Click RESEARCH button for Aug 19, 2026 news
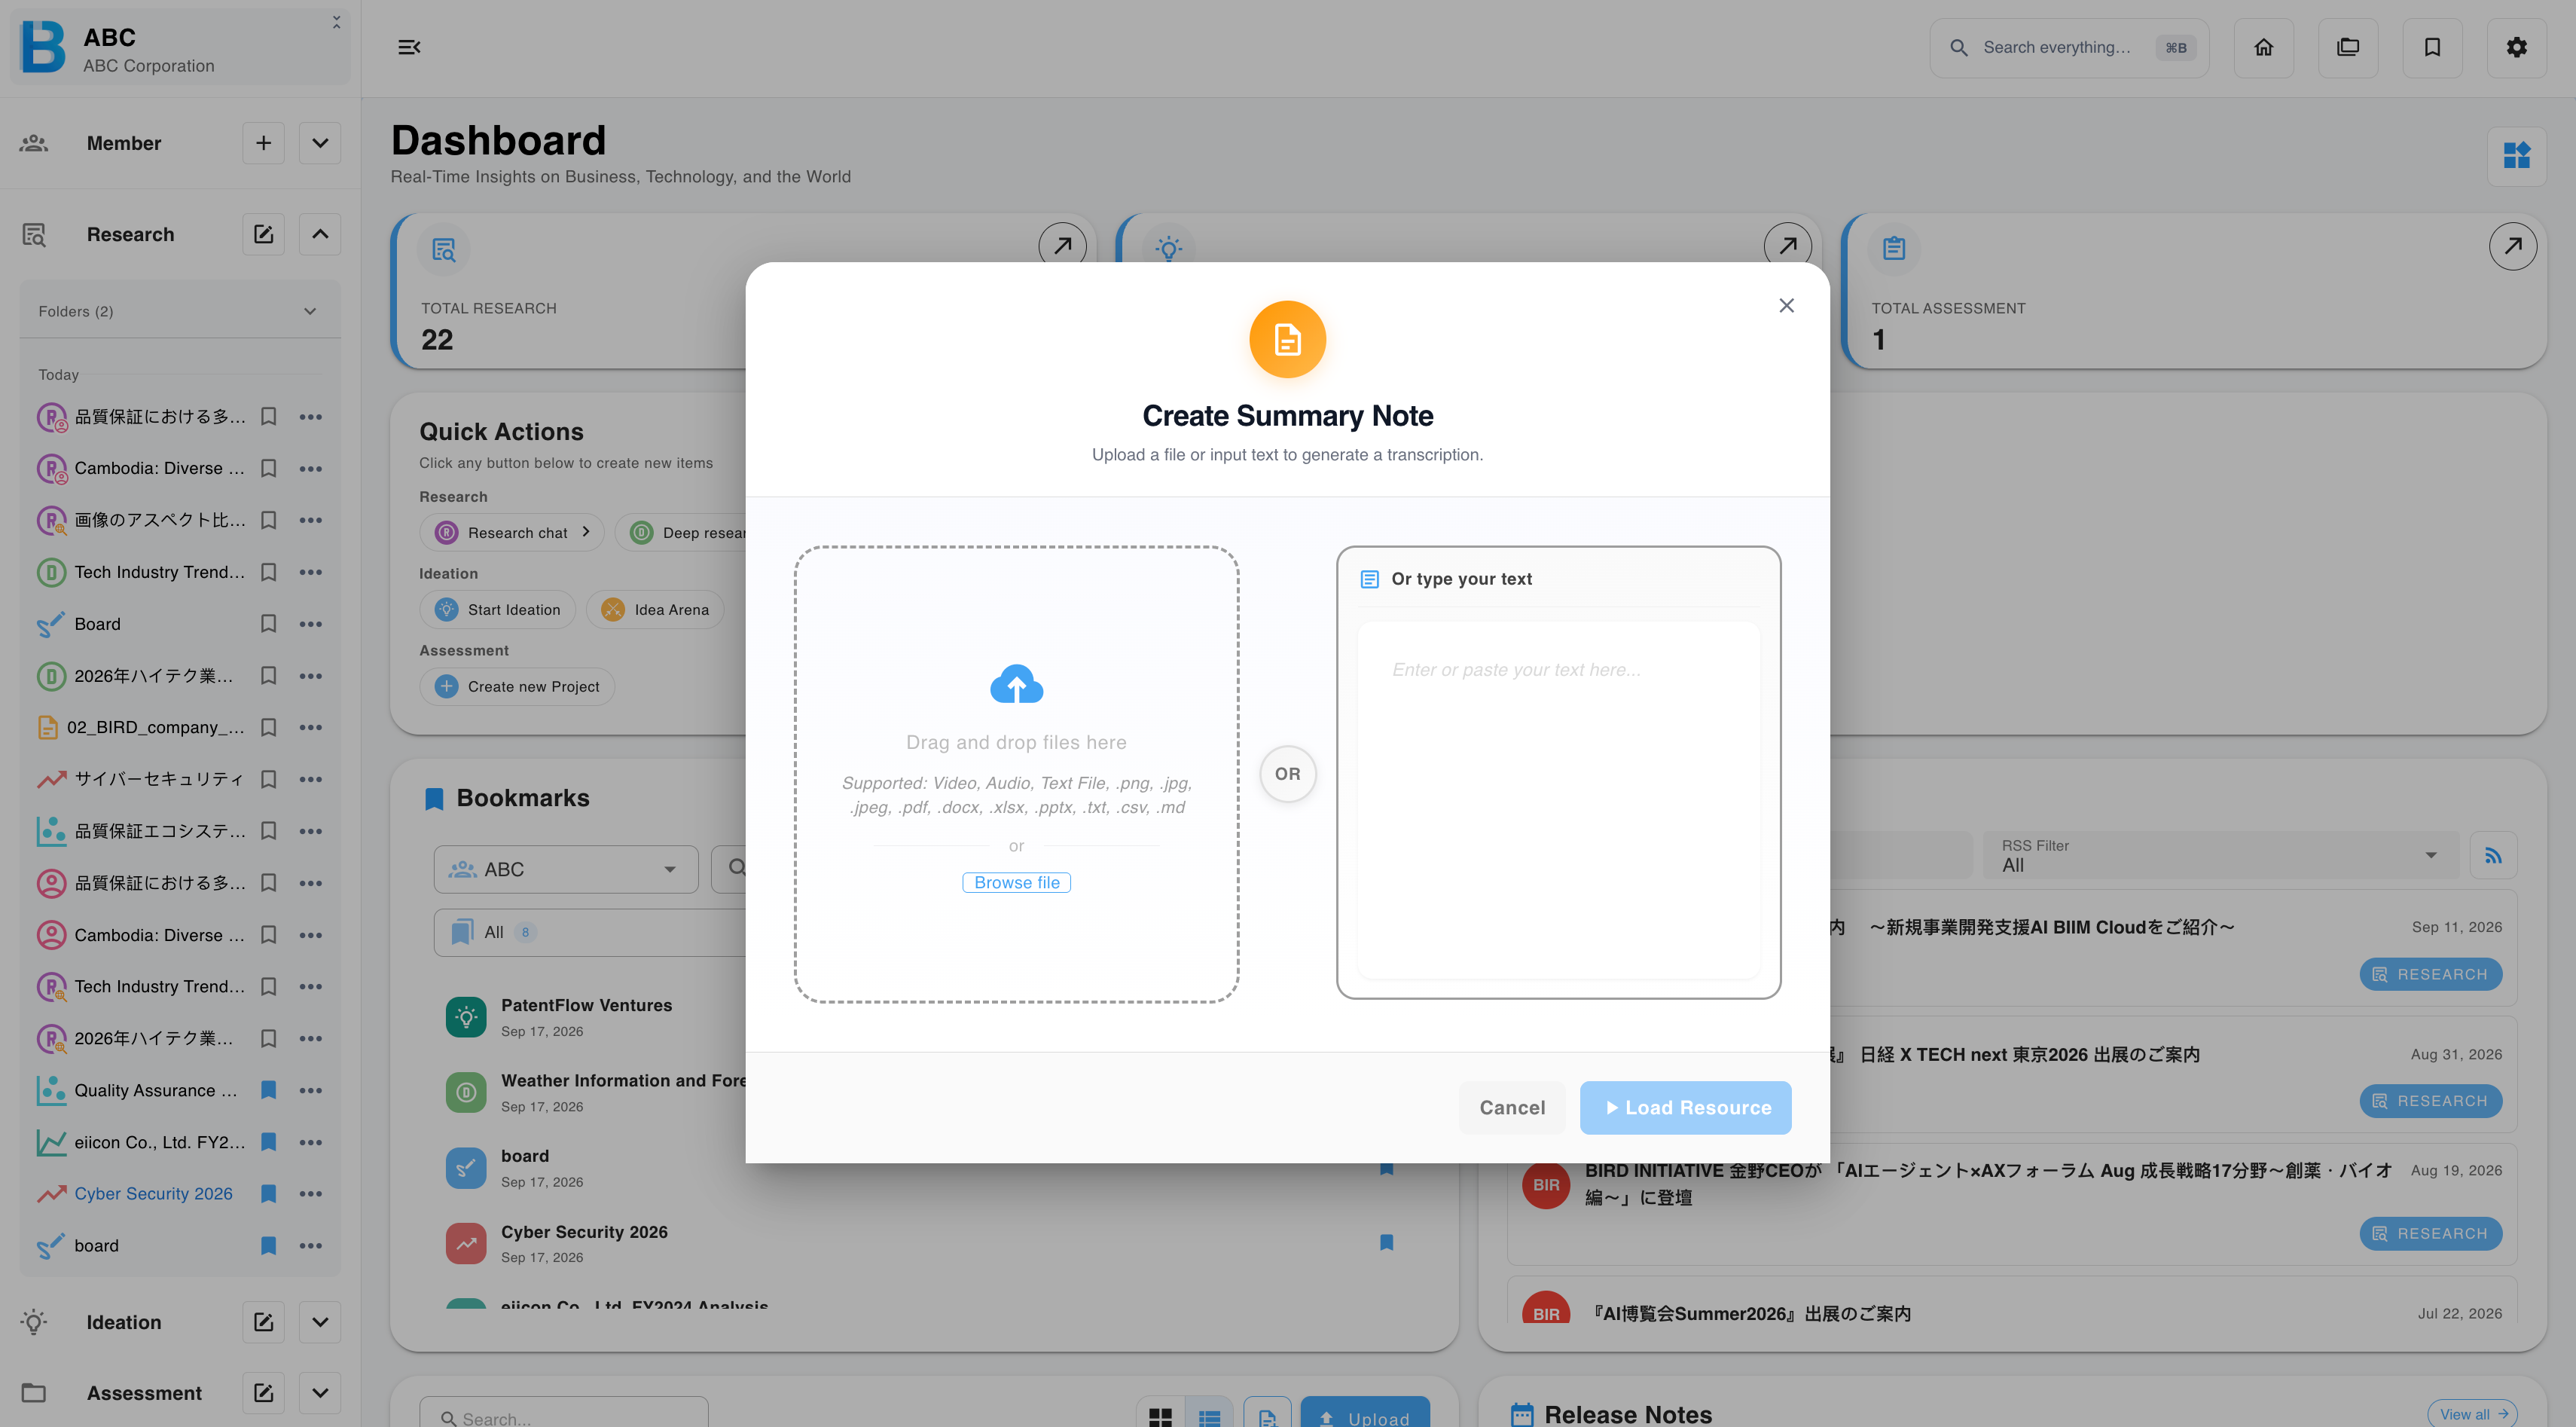Image resolution: width=2576 pixels, height=1427 pixels. tap(2430, 1234)
